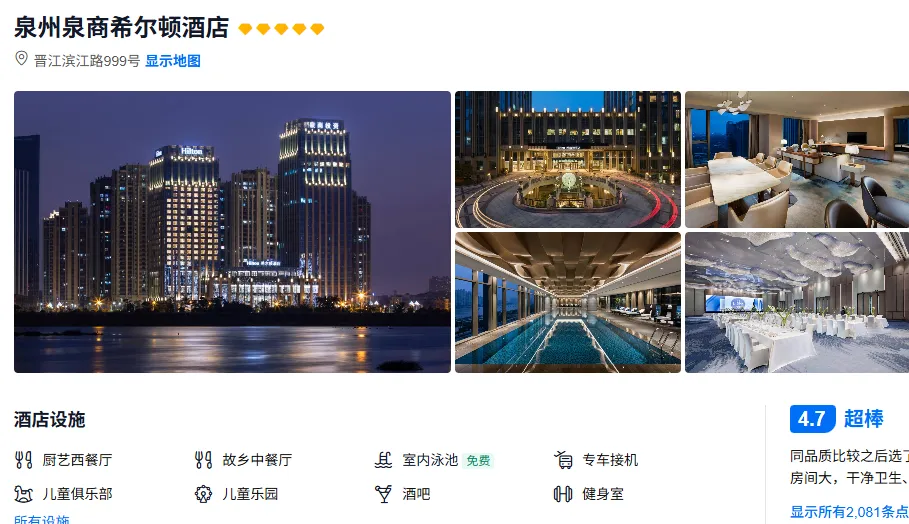The height and width of the screenshot is (524, 909).
Task: Open the 所有设施 all facilities link
Action: pos(42,519)
